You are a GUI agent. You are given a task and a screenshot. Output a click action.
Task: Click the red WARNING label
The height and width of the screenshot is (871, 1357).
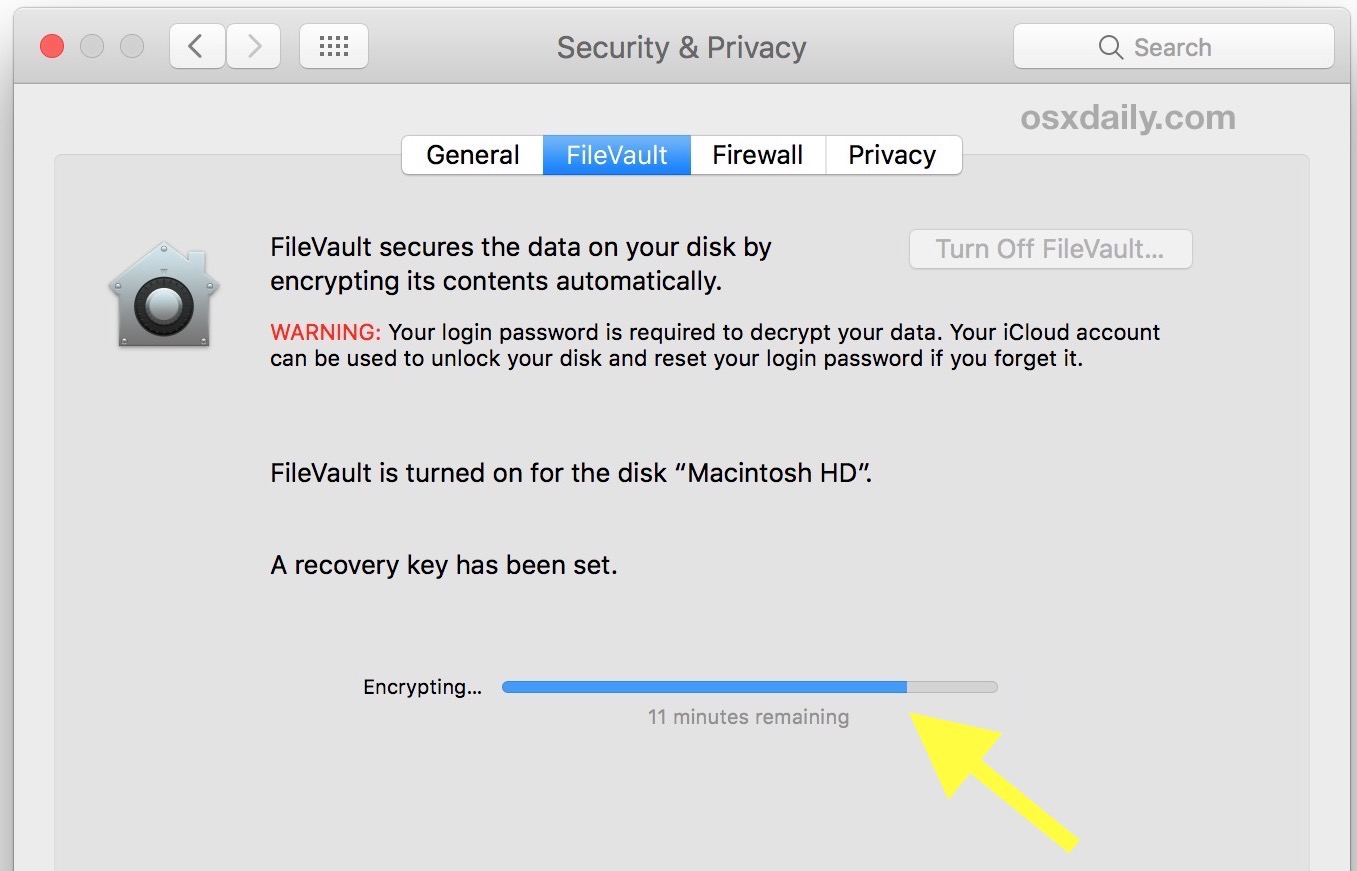(326, 332)
